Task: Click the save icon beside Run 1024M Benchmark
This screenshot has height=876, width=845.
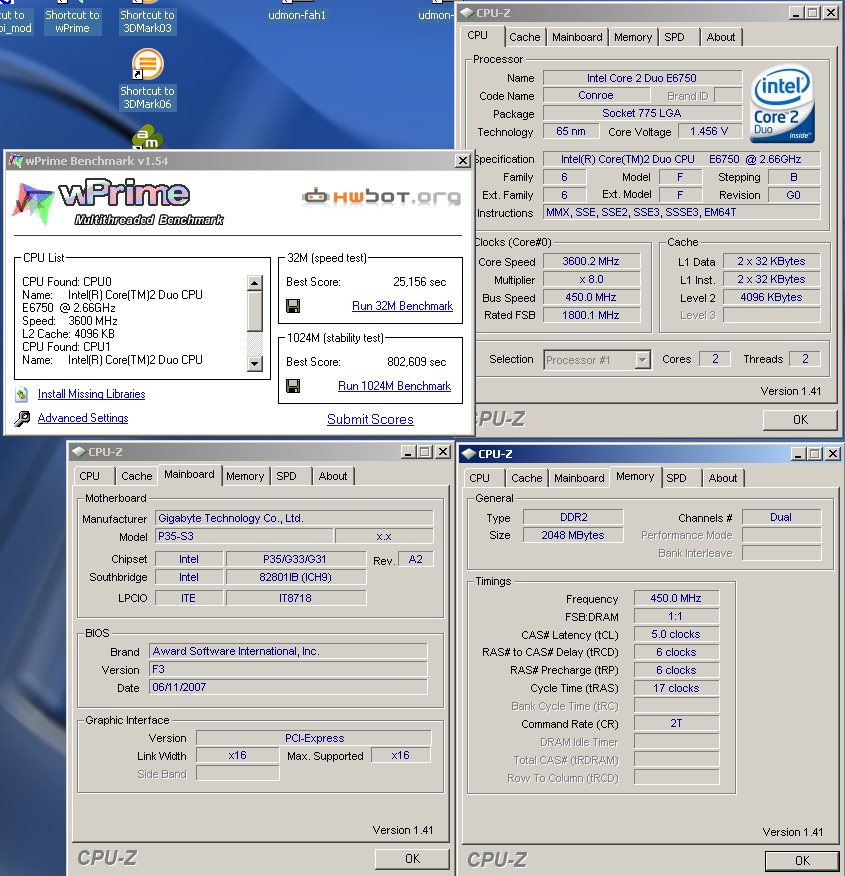Action: (x=293, y=386)
